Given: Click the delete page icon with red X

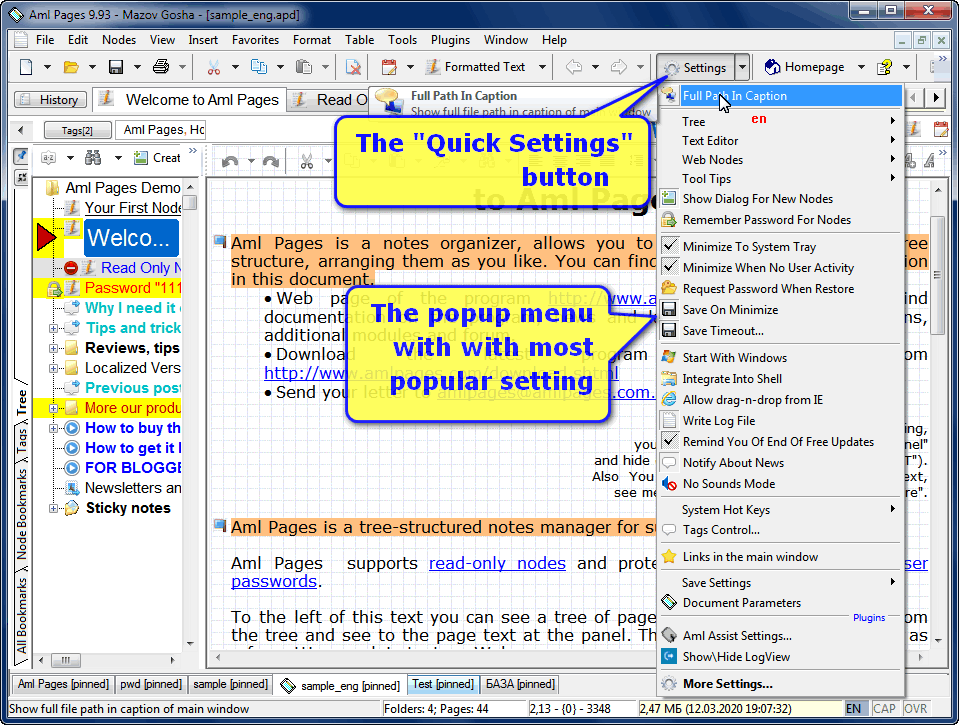Looking at the screenshot, I should [353, 67].
